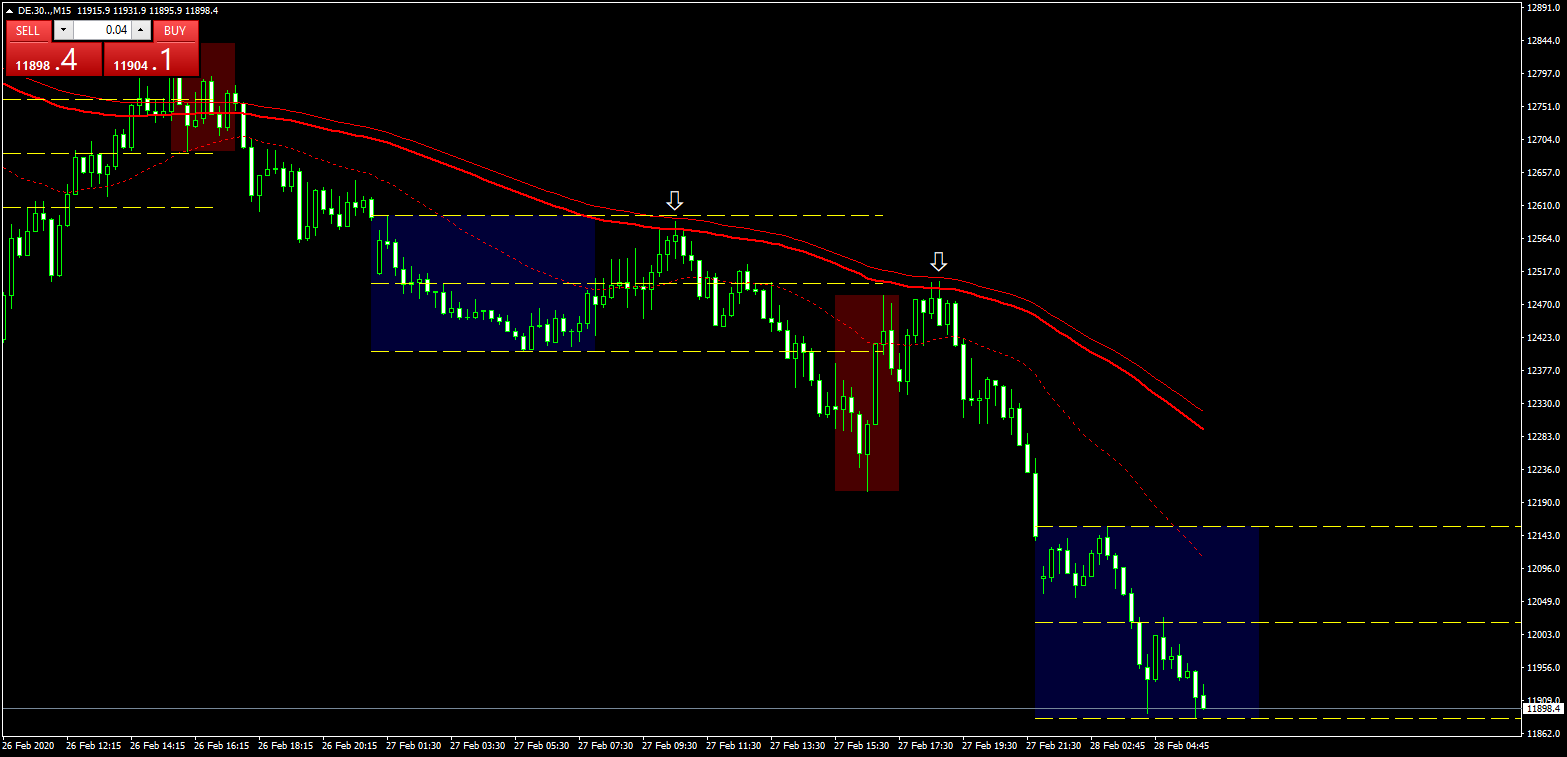The width and height of the screenshot is (1567, 757).
Task: Increase lot volume with up arrow
Action: tap(141, 31)
